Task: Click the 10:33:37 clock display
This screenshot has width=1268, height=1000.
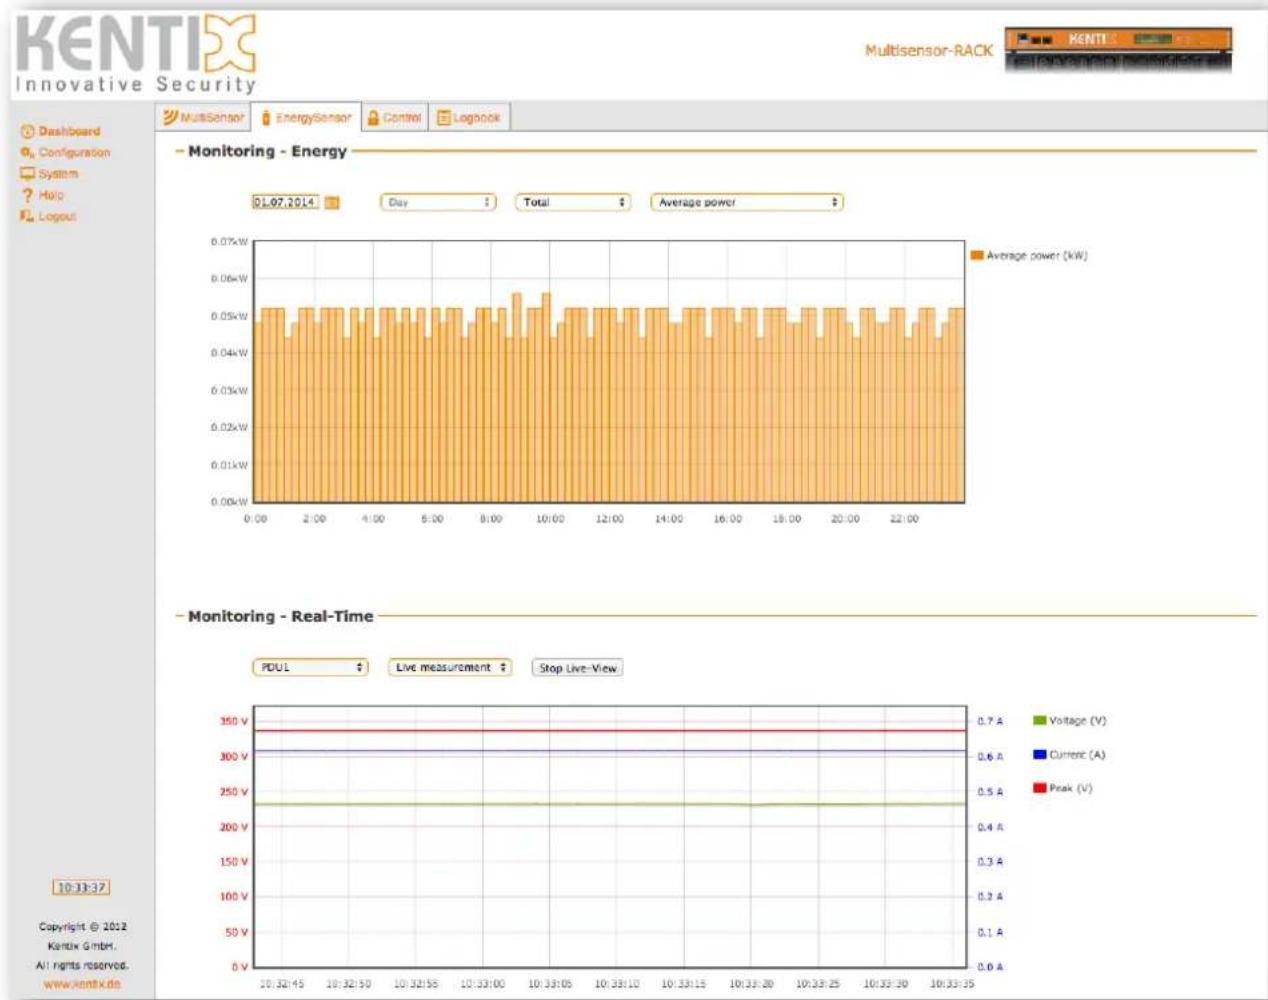Action: point(81,888)
